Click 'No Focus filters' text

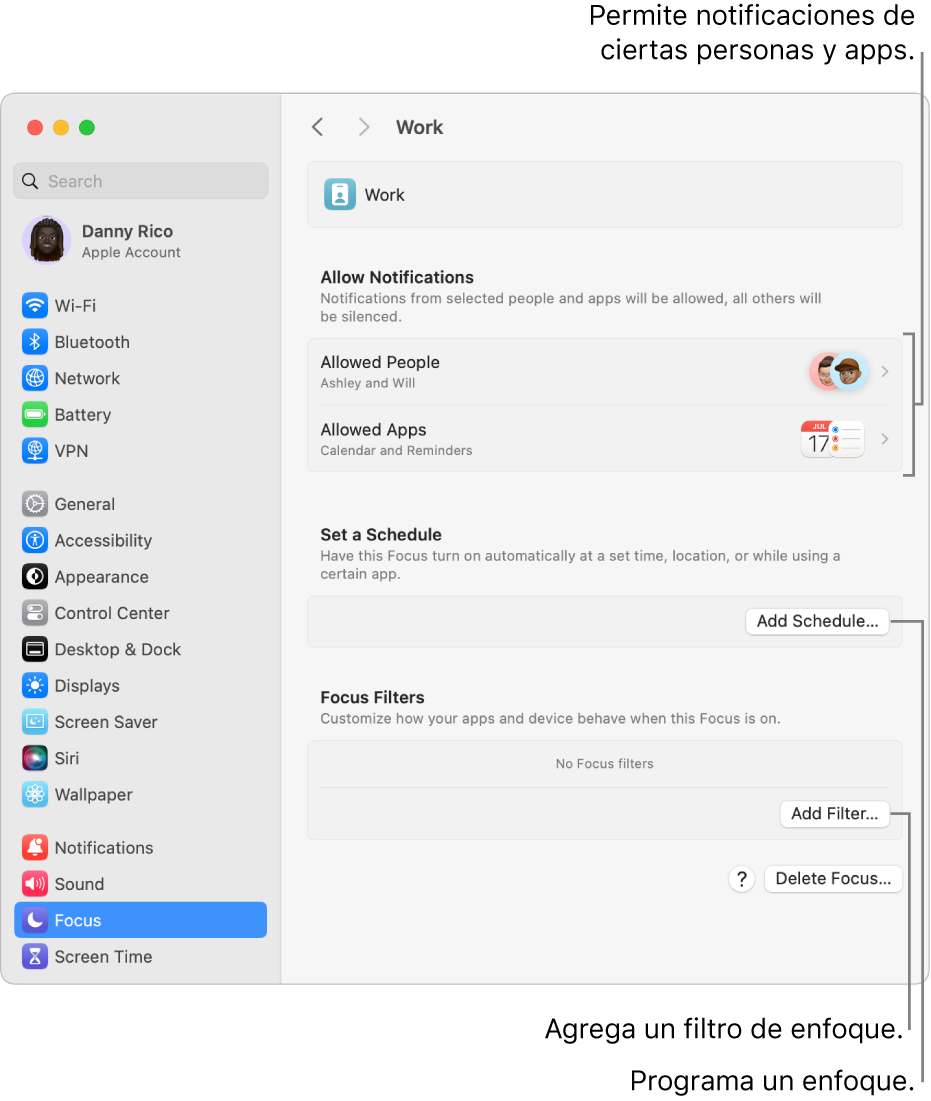[605, 764]
